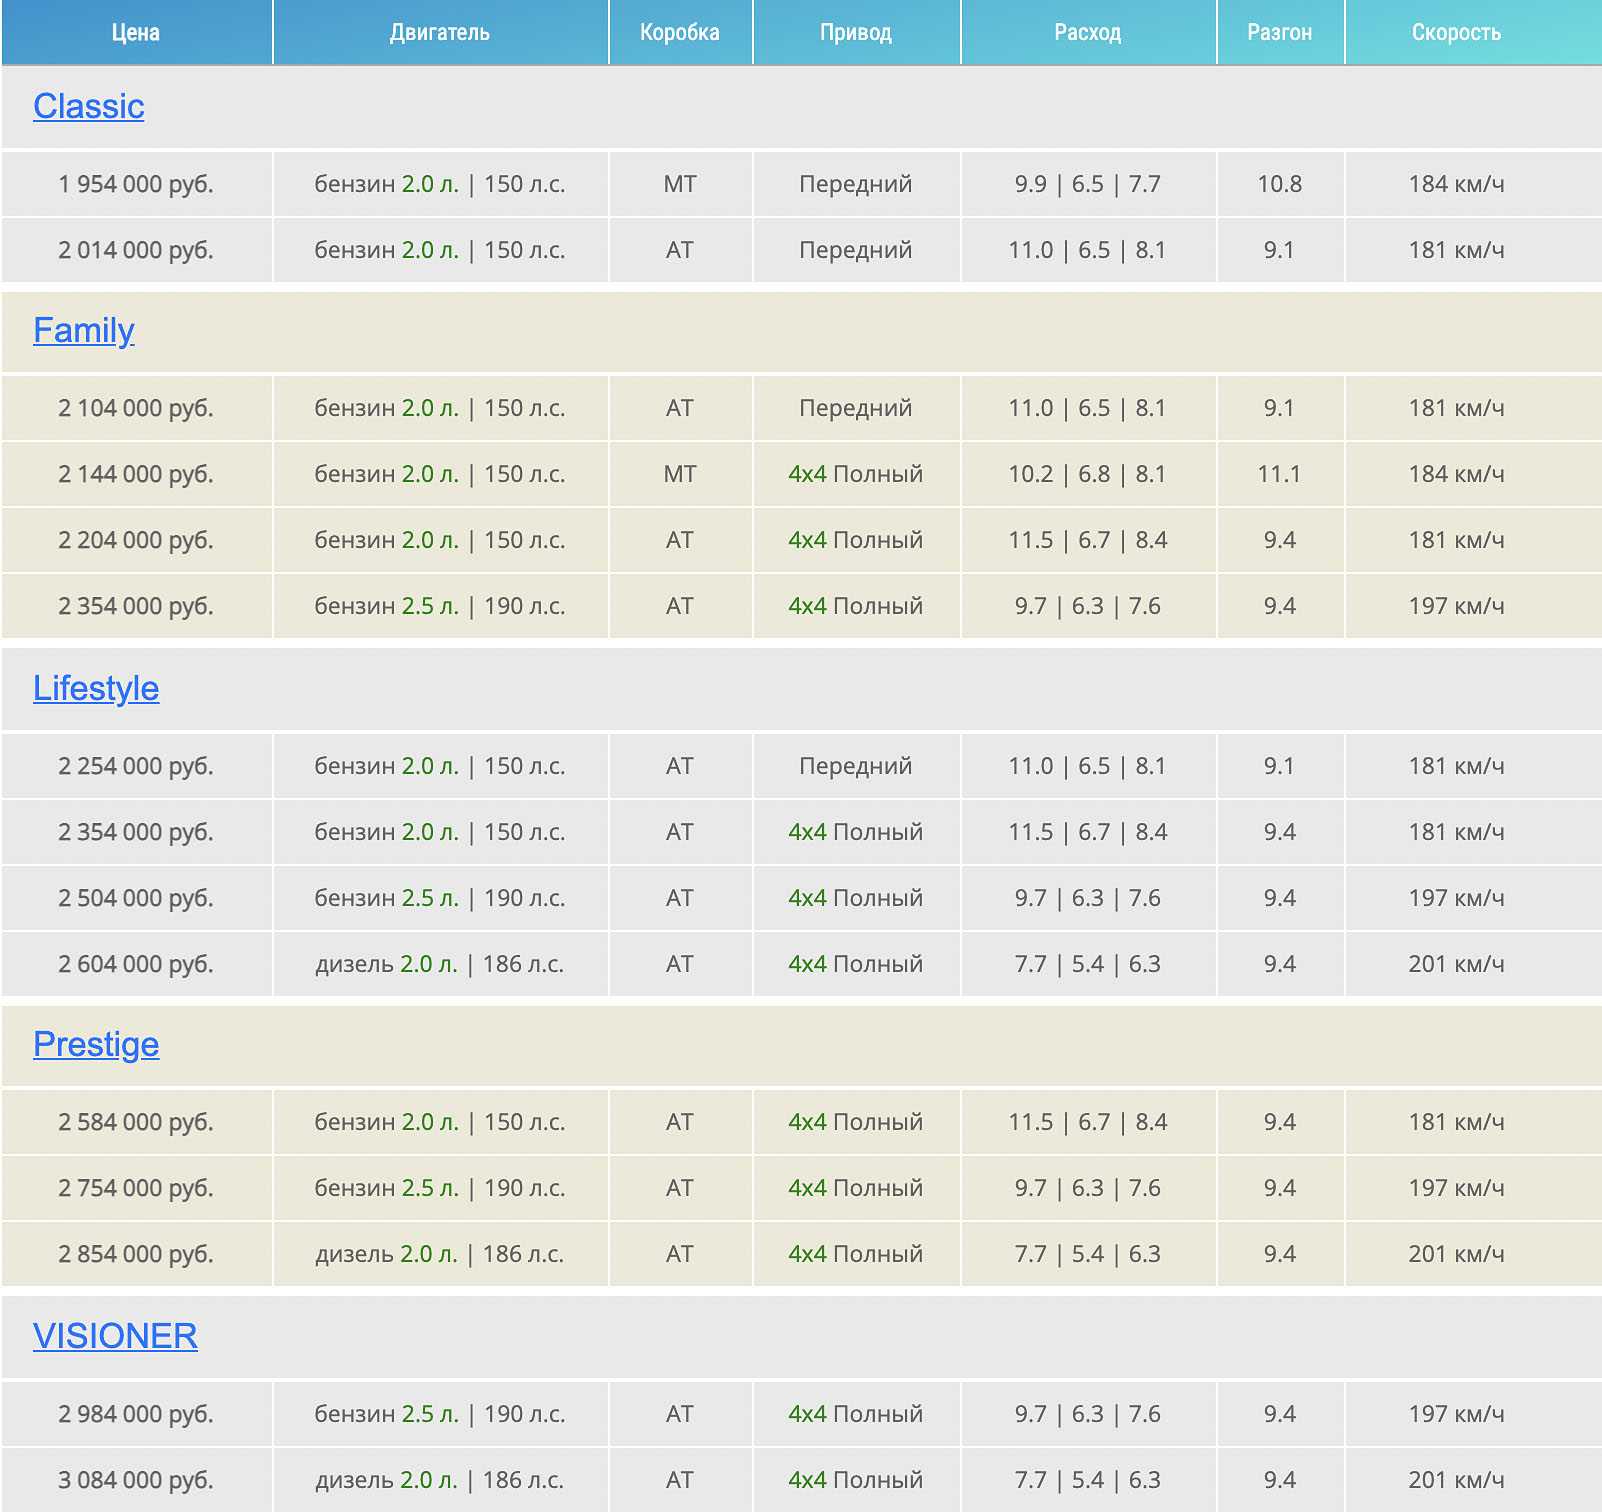Select the 2 144 000 руб. price row
Screen dimensions: 1602x1512
[136, 474]
